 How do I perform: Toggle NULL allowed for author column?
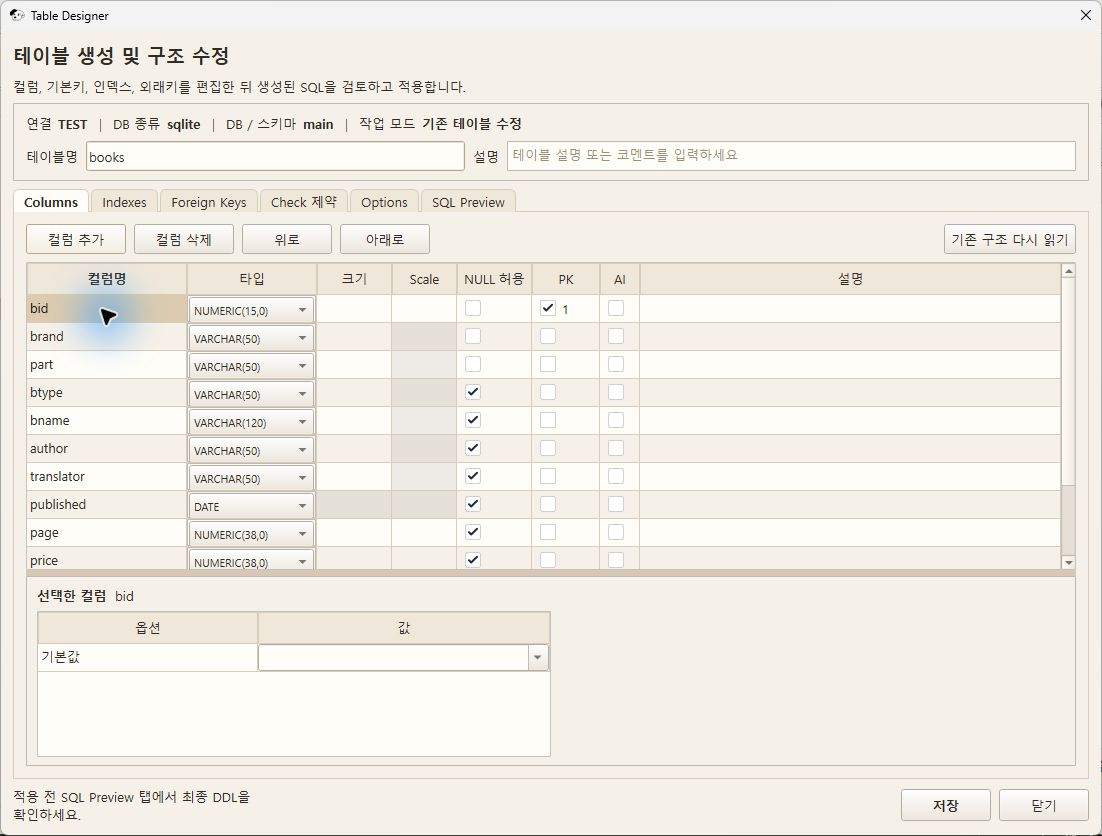point(473,448)
